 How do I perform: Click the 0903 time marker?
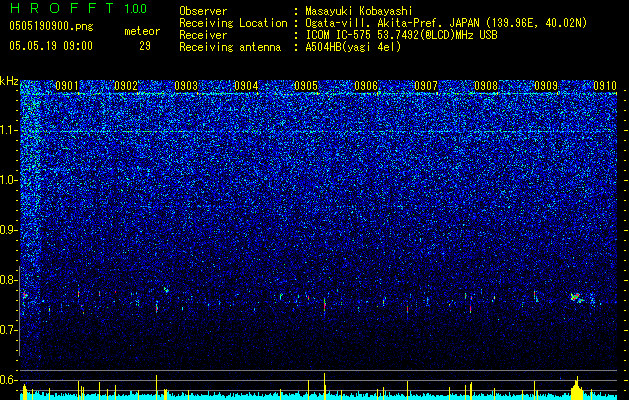(x=186, y=86)
